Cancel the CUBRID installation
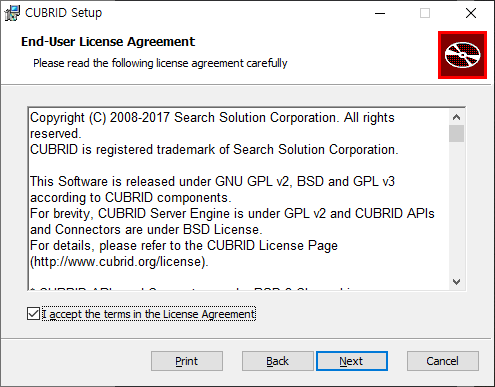The height and width of the screenshot is (387, 495). pos(443,361)
